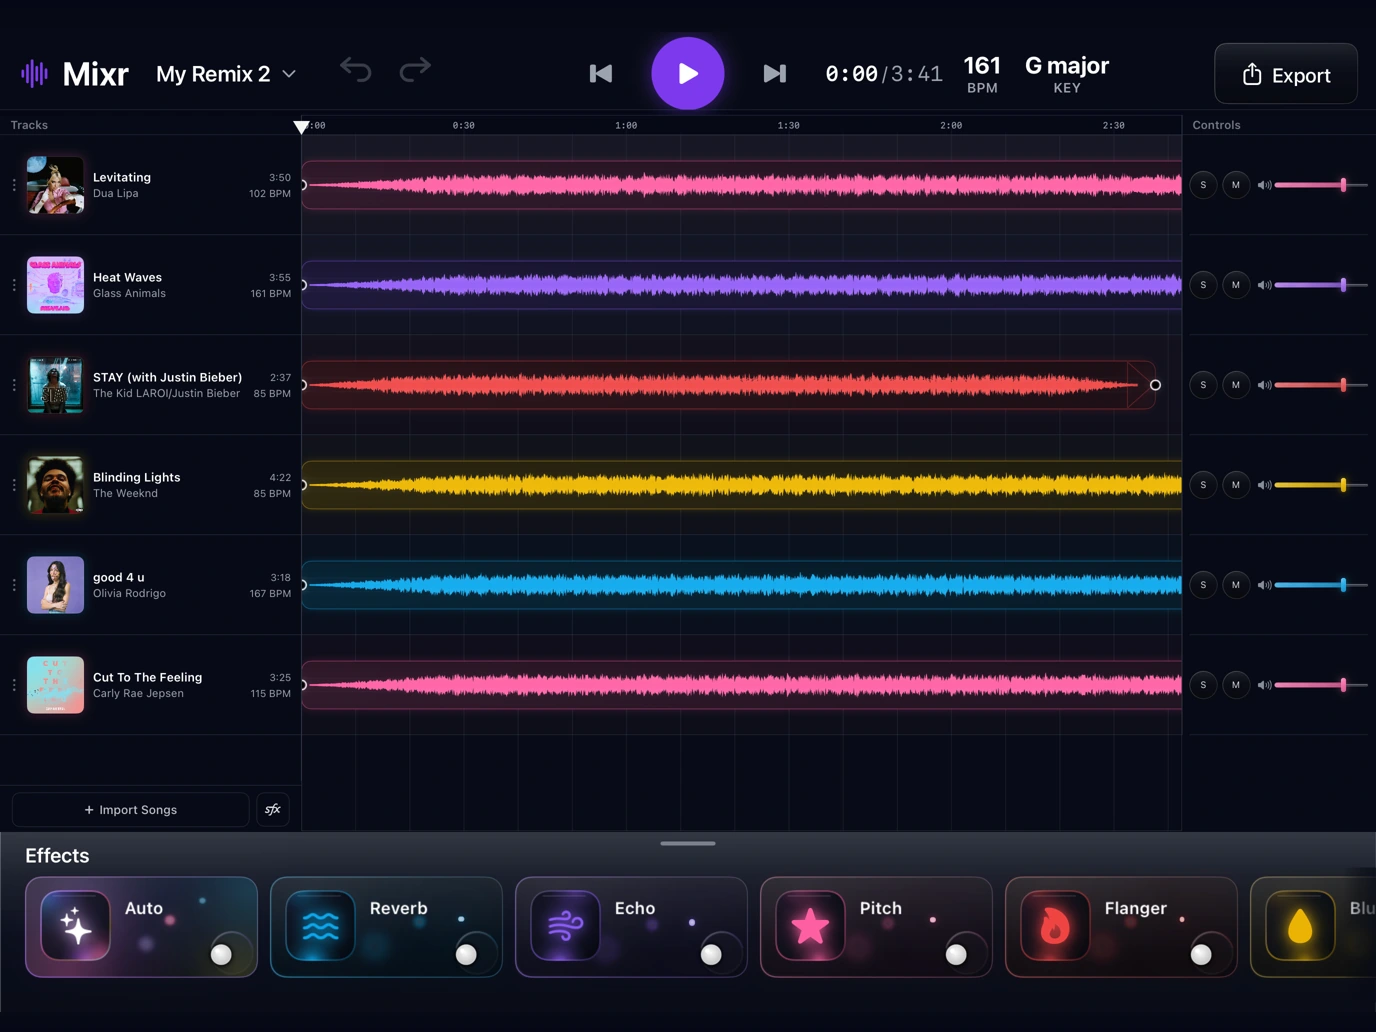Solo the Blinding Lights track
Screen dimensions: 1376x1032
pos(1203,485)
